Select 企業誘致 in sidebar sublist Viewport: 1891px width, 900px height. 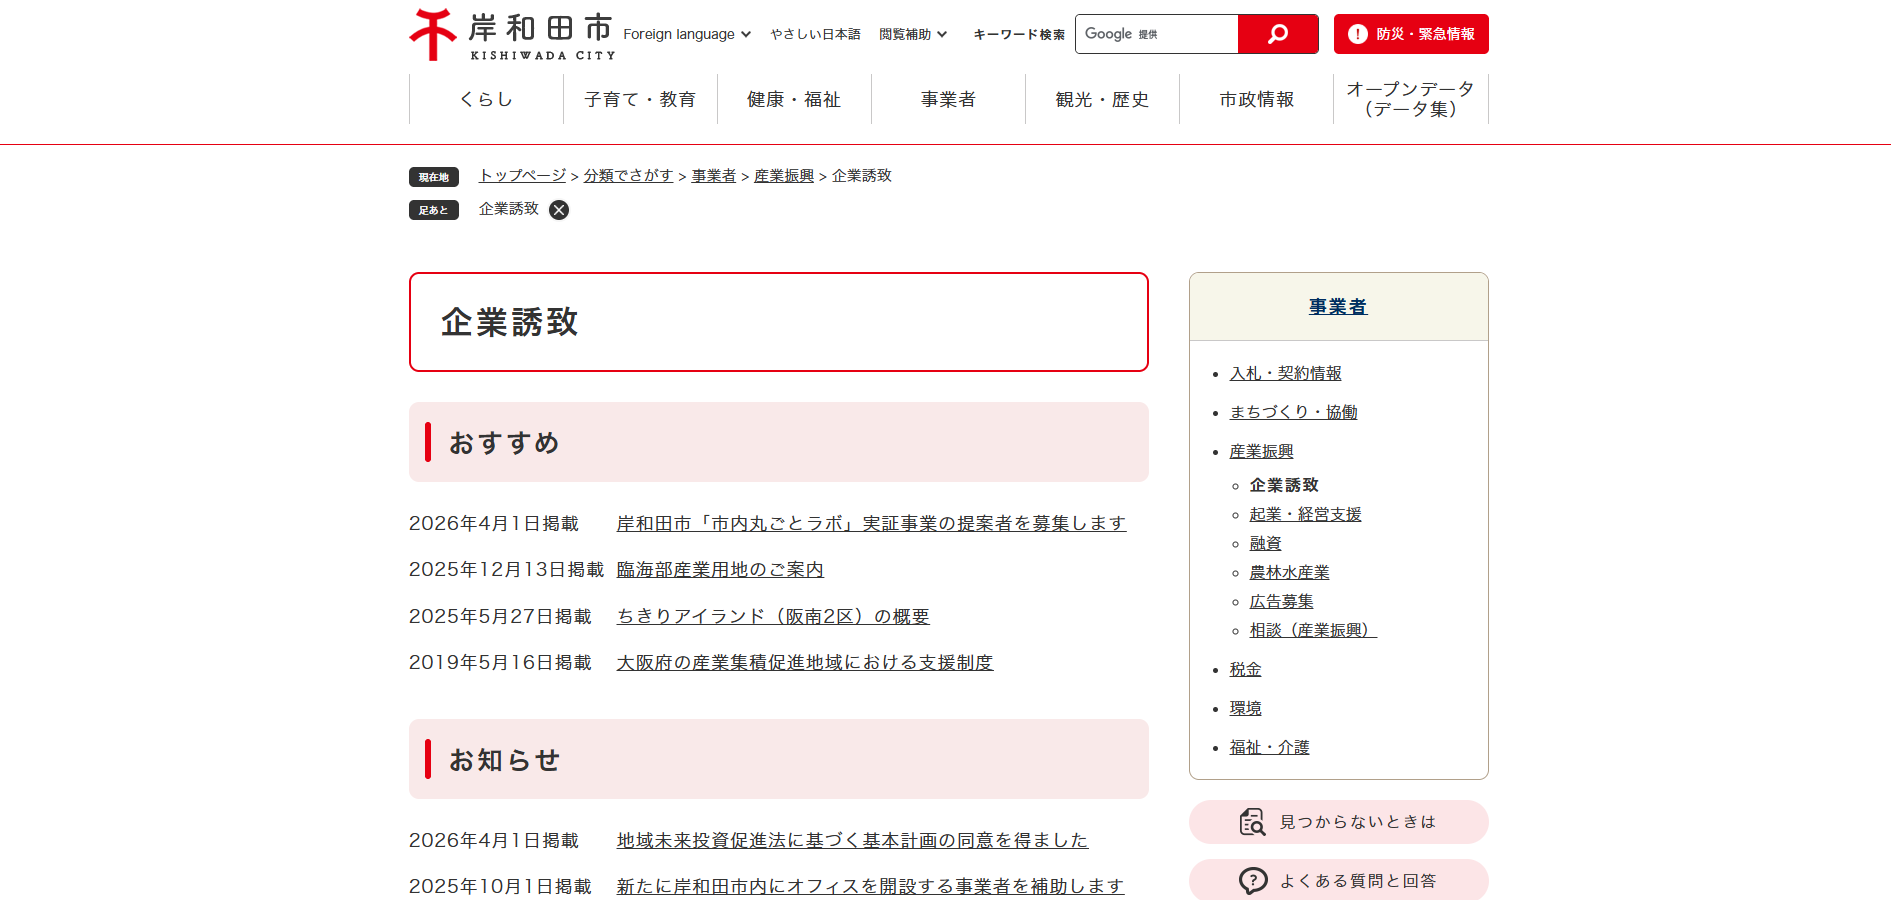(x=1284, y=485)
